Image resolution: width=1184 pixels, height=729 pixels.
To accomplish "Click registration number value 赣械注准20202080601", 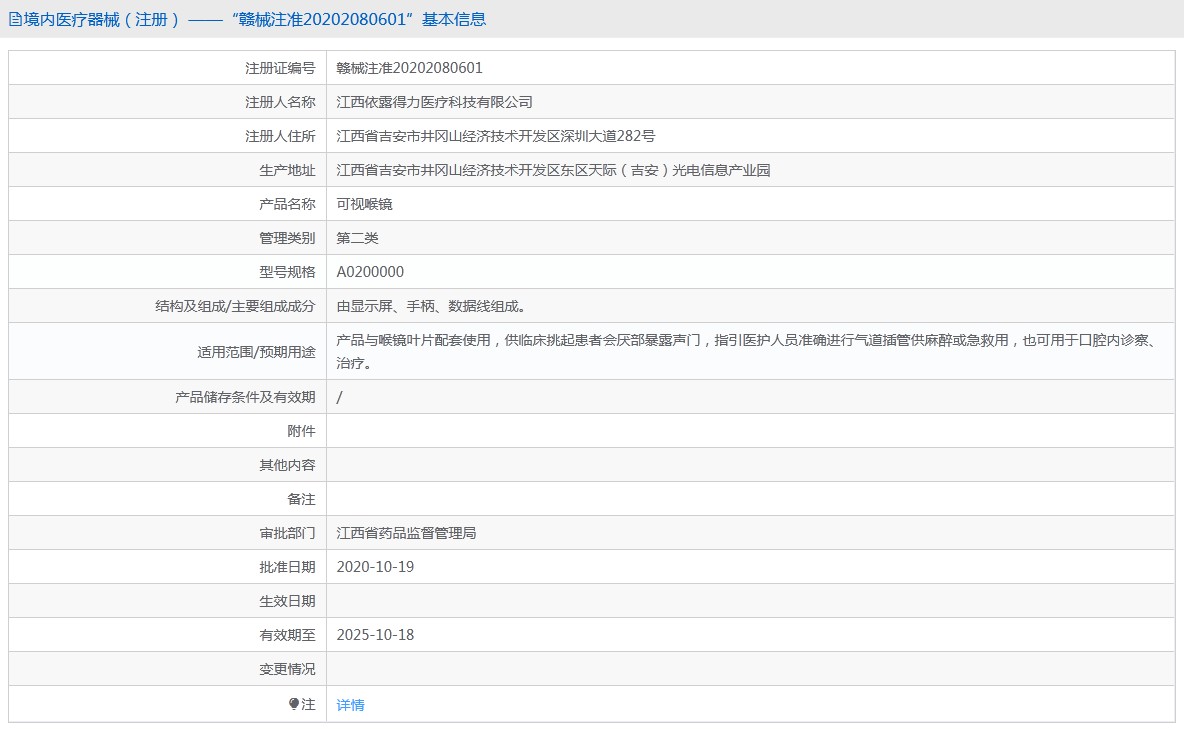I will (x=410, y=68).
